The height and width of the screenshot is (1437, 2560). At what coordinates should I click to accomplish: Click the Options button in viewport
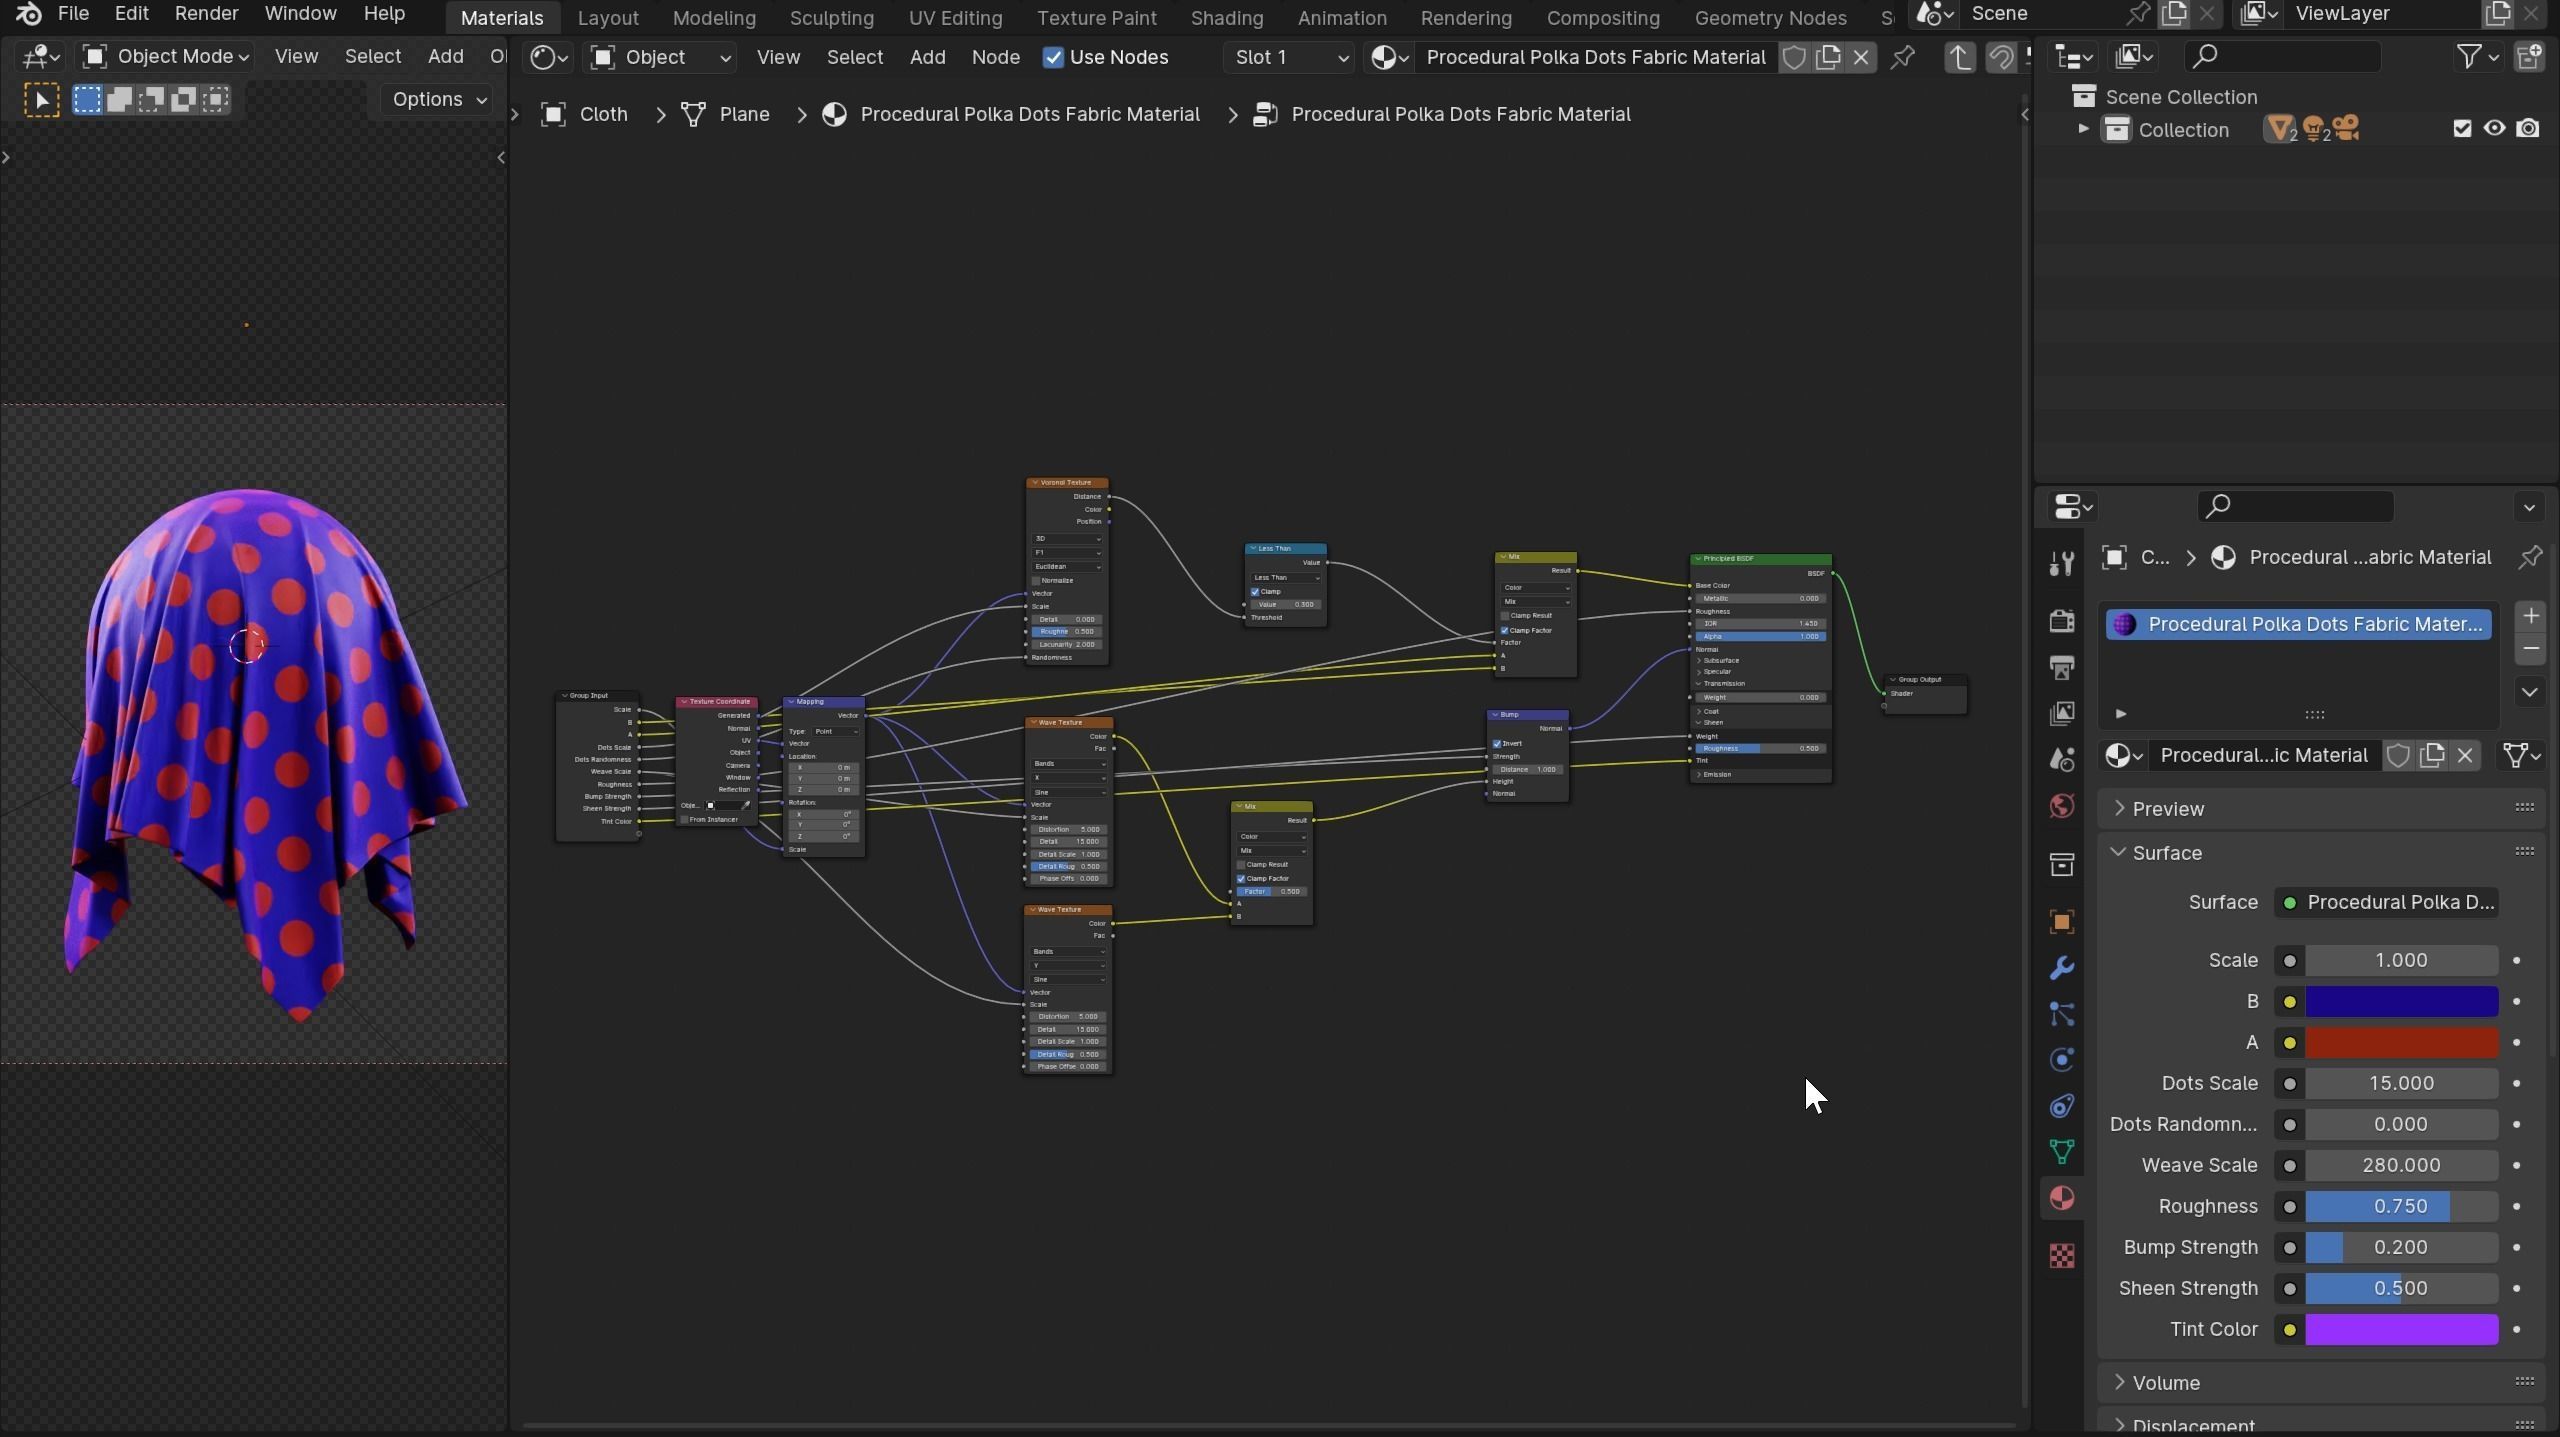pos(438,99)
